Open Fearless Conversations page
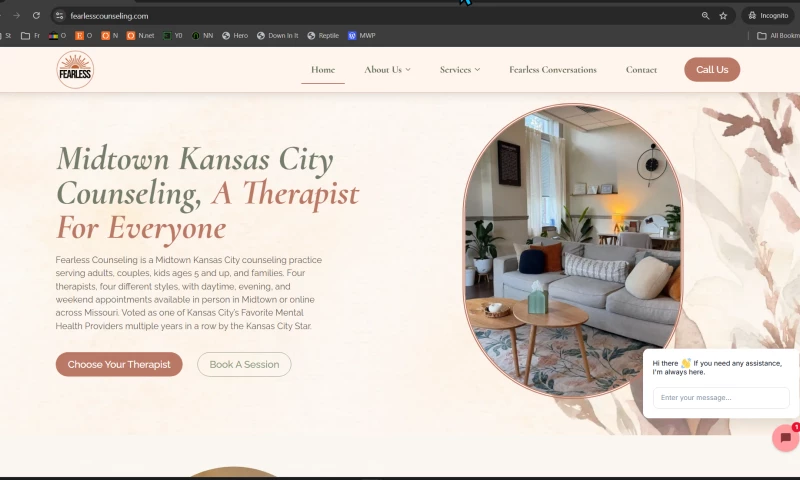This screenshot has height=480, width=800. pos(553,70)
